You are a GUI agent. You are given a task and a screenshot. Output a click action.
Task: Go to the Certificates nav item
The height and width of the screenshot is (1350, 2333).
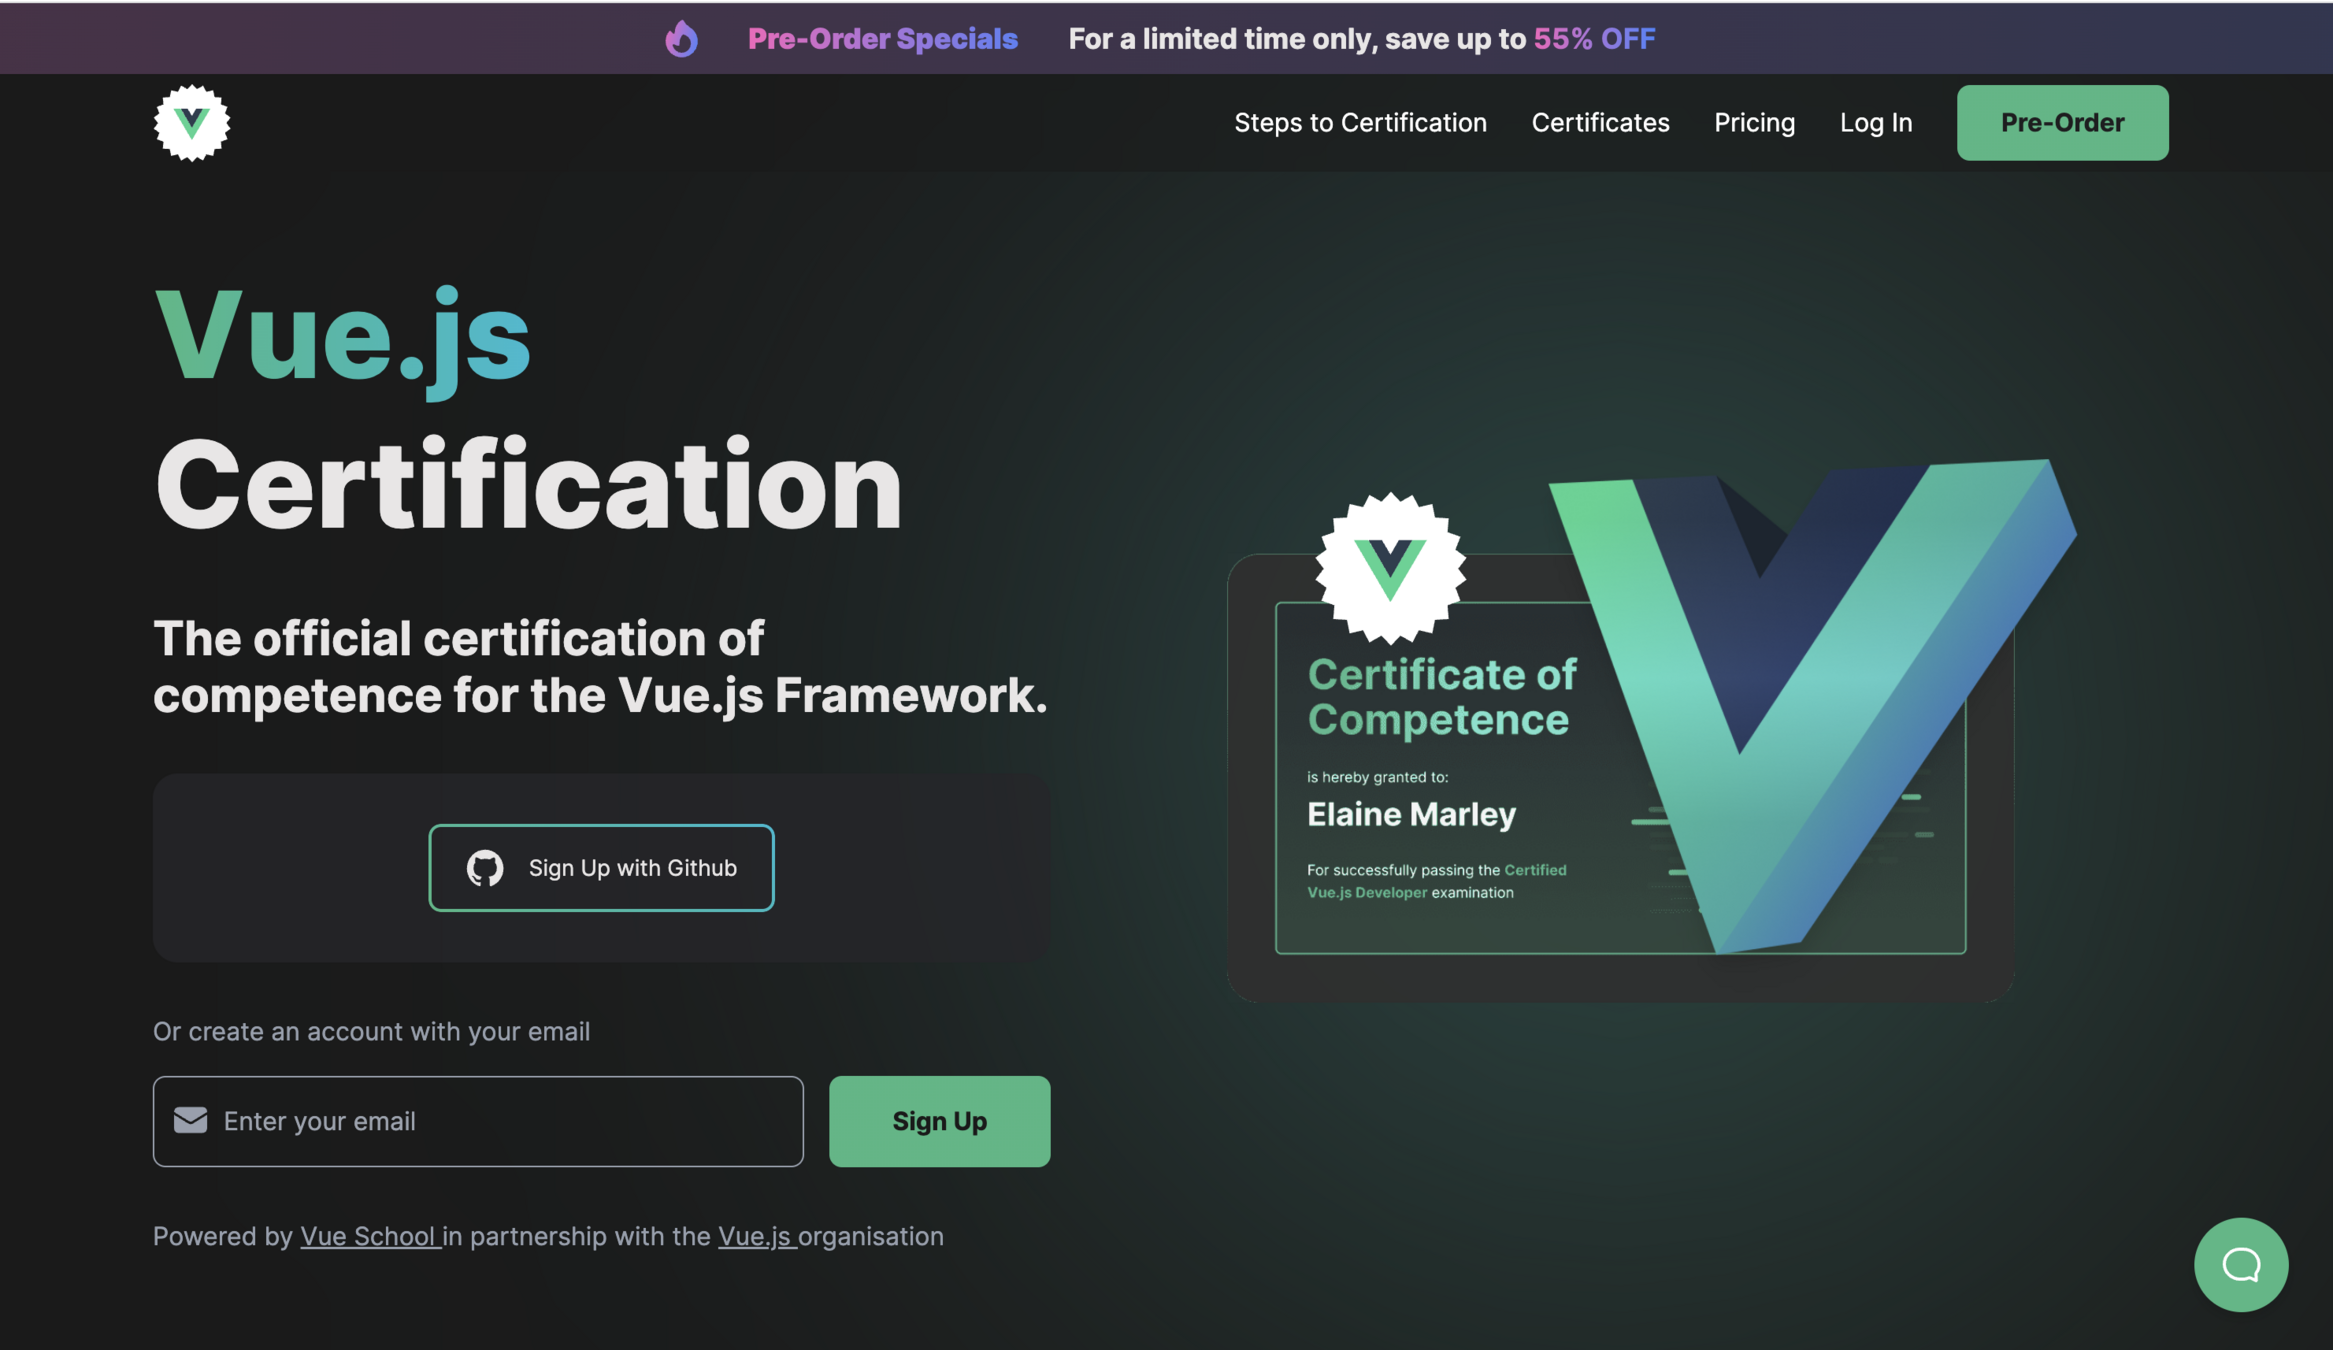1600,123
